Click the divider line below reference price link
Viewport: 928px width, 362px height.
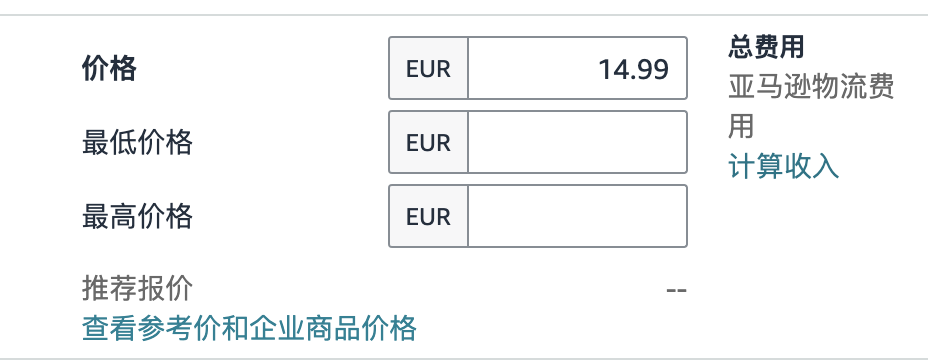(x=464, y=359)
